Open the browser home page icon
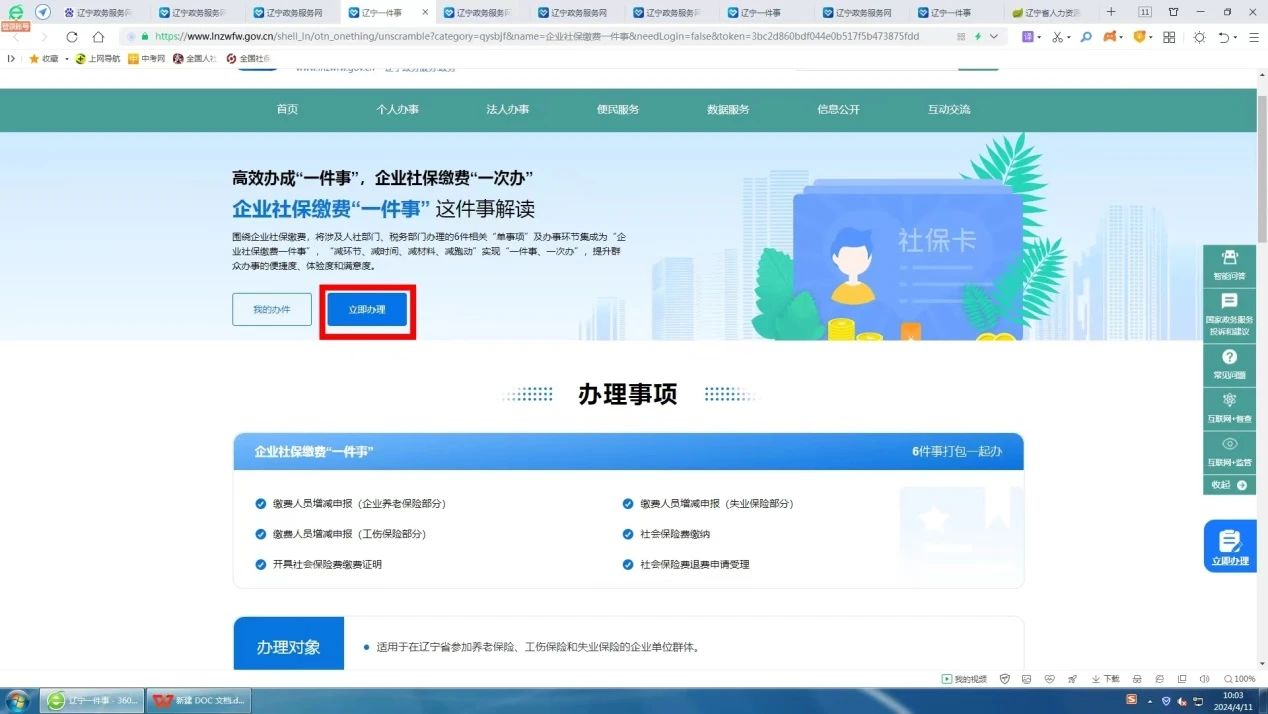 tap(98, 37)
